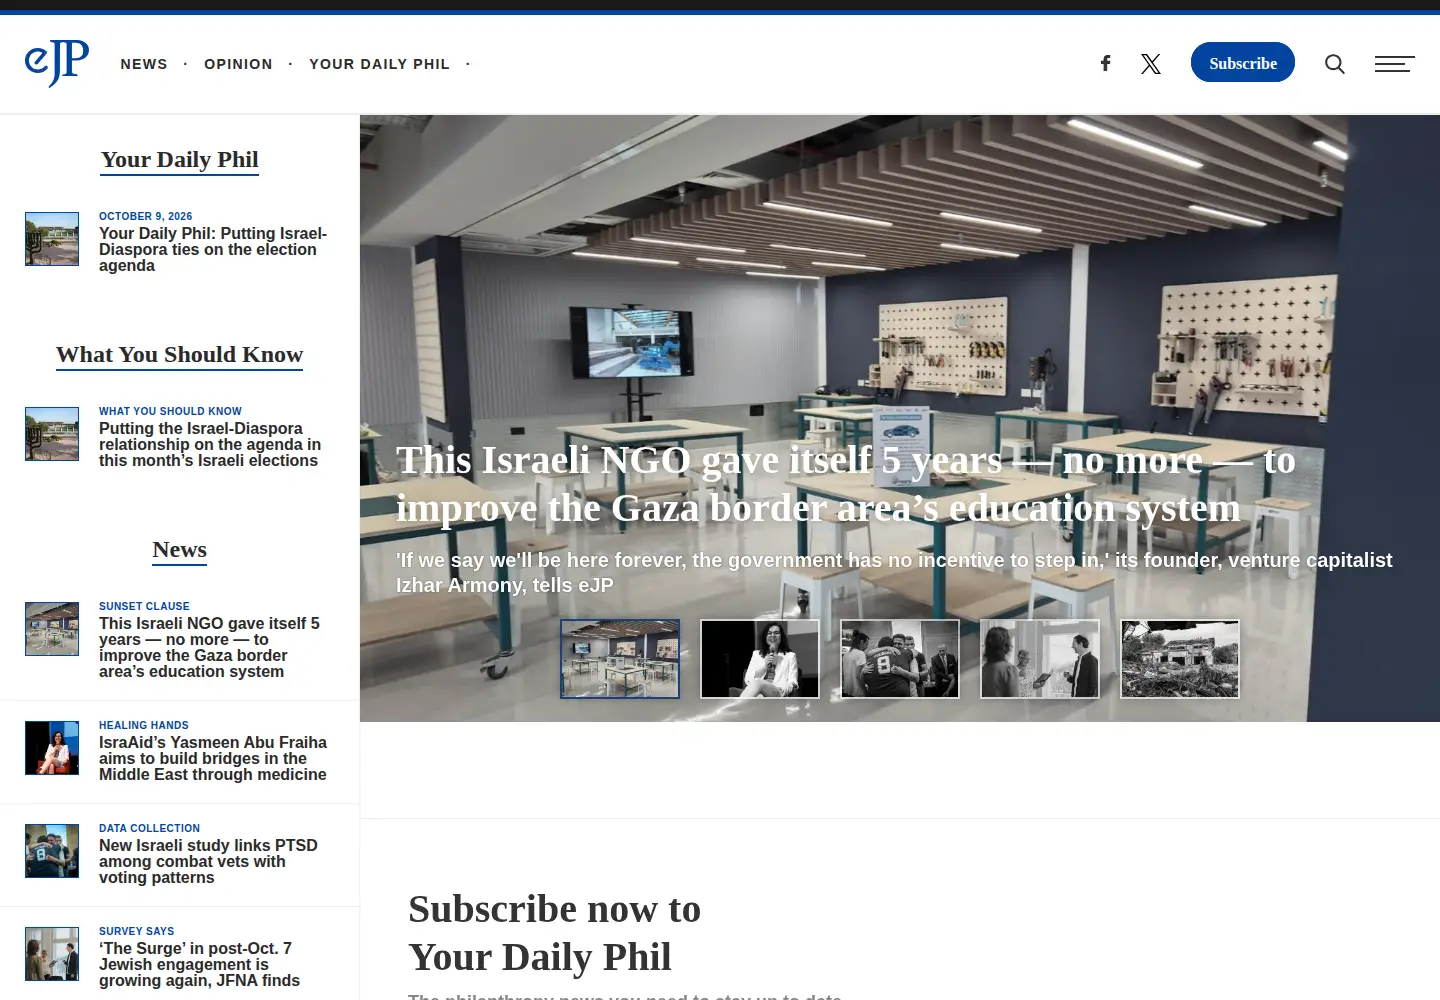Open the hamburger menu icon
Screen dimensions: 1440x1000
tap(1394, 64)
